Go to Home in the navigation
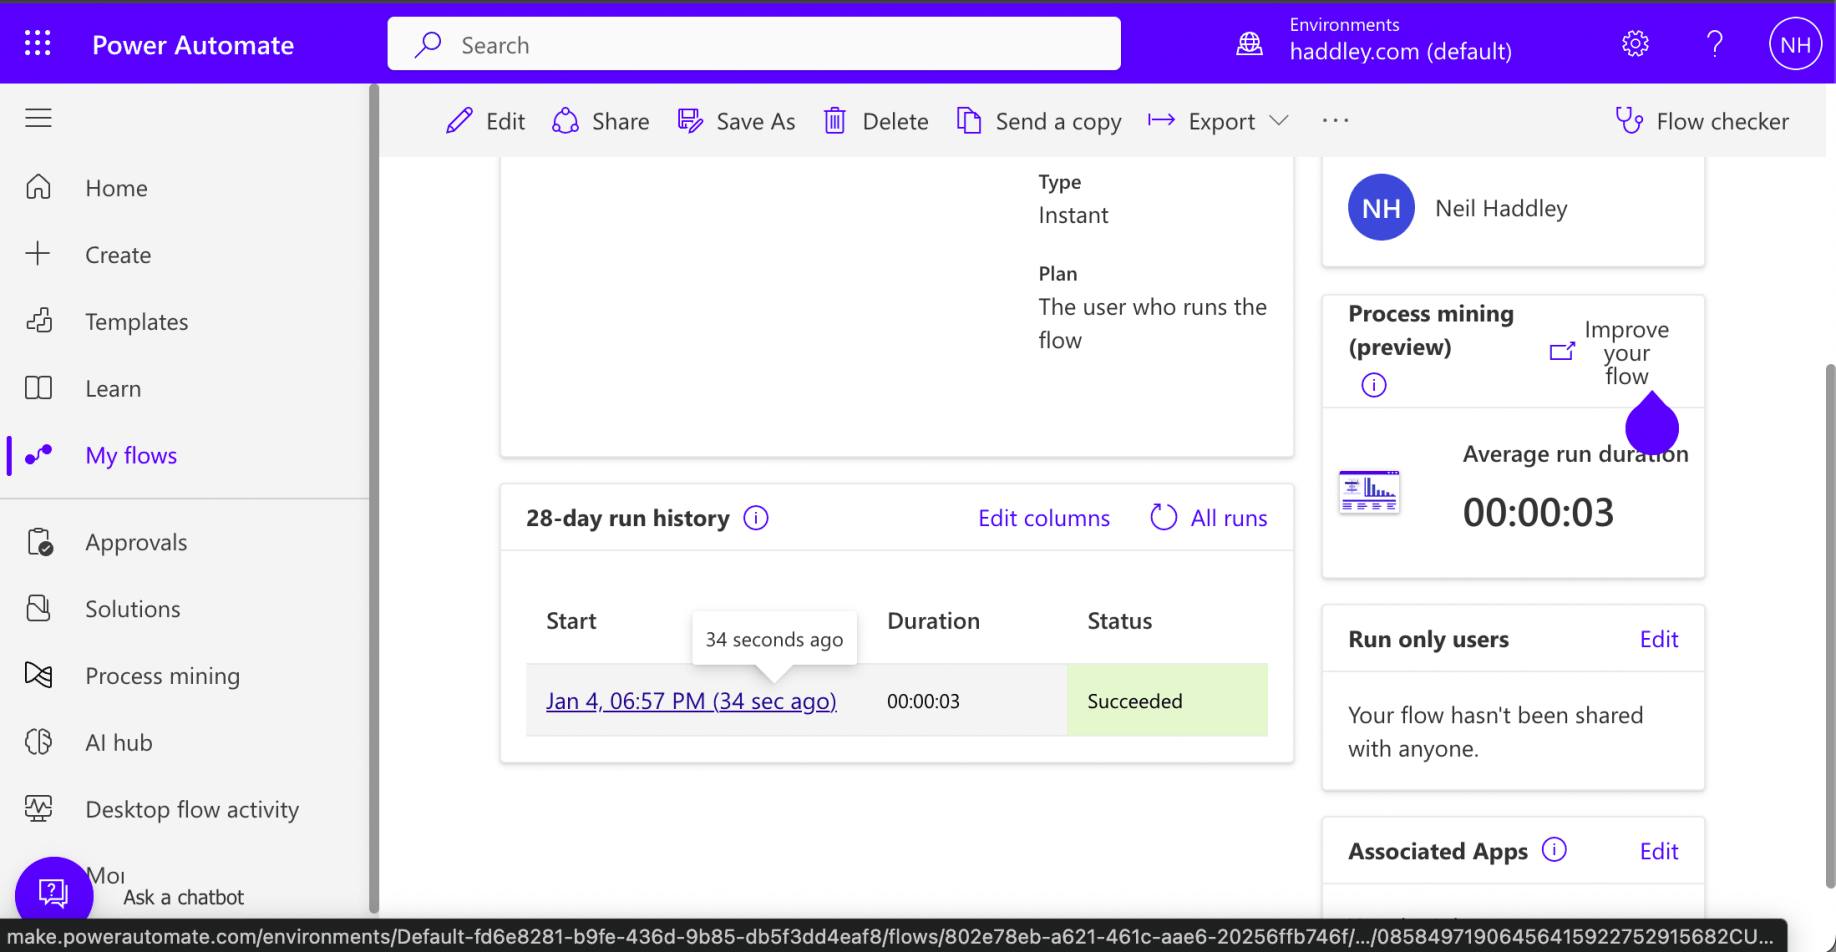Screen dimensions: 1836x952 tap(117, 188)
